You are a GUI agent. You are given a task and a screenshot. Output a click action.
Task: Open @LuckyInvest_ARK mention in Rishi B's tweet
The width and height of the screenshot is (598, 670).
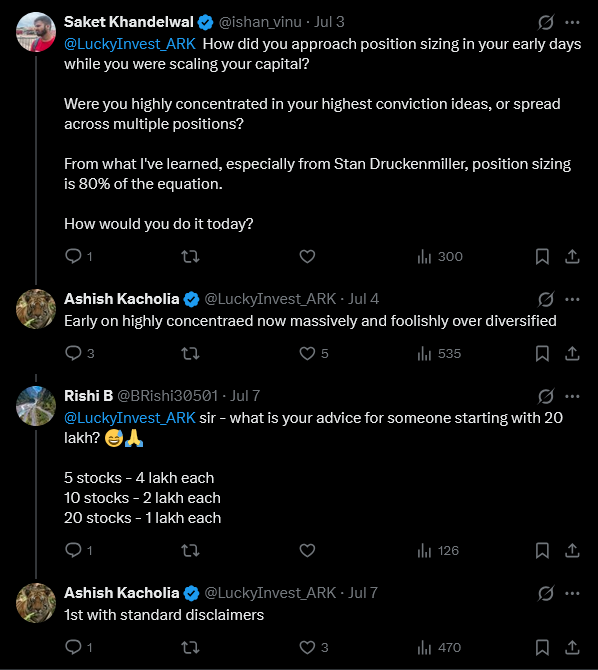click(x=130, y=418)
